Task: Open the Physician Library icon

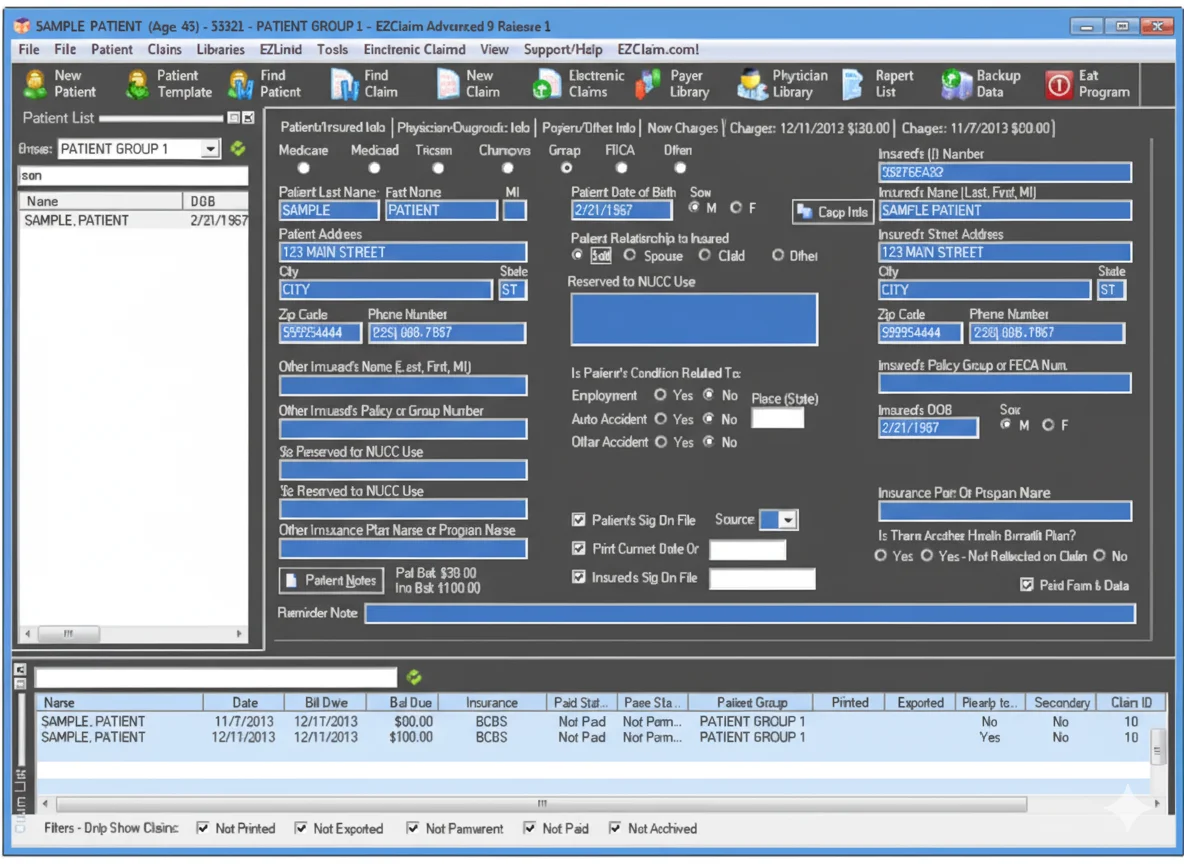Action: [752, 84]
